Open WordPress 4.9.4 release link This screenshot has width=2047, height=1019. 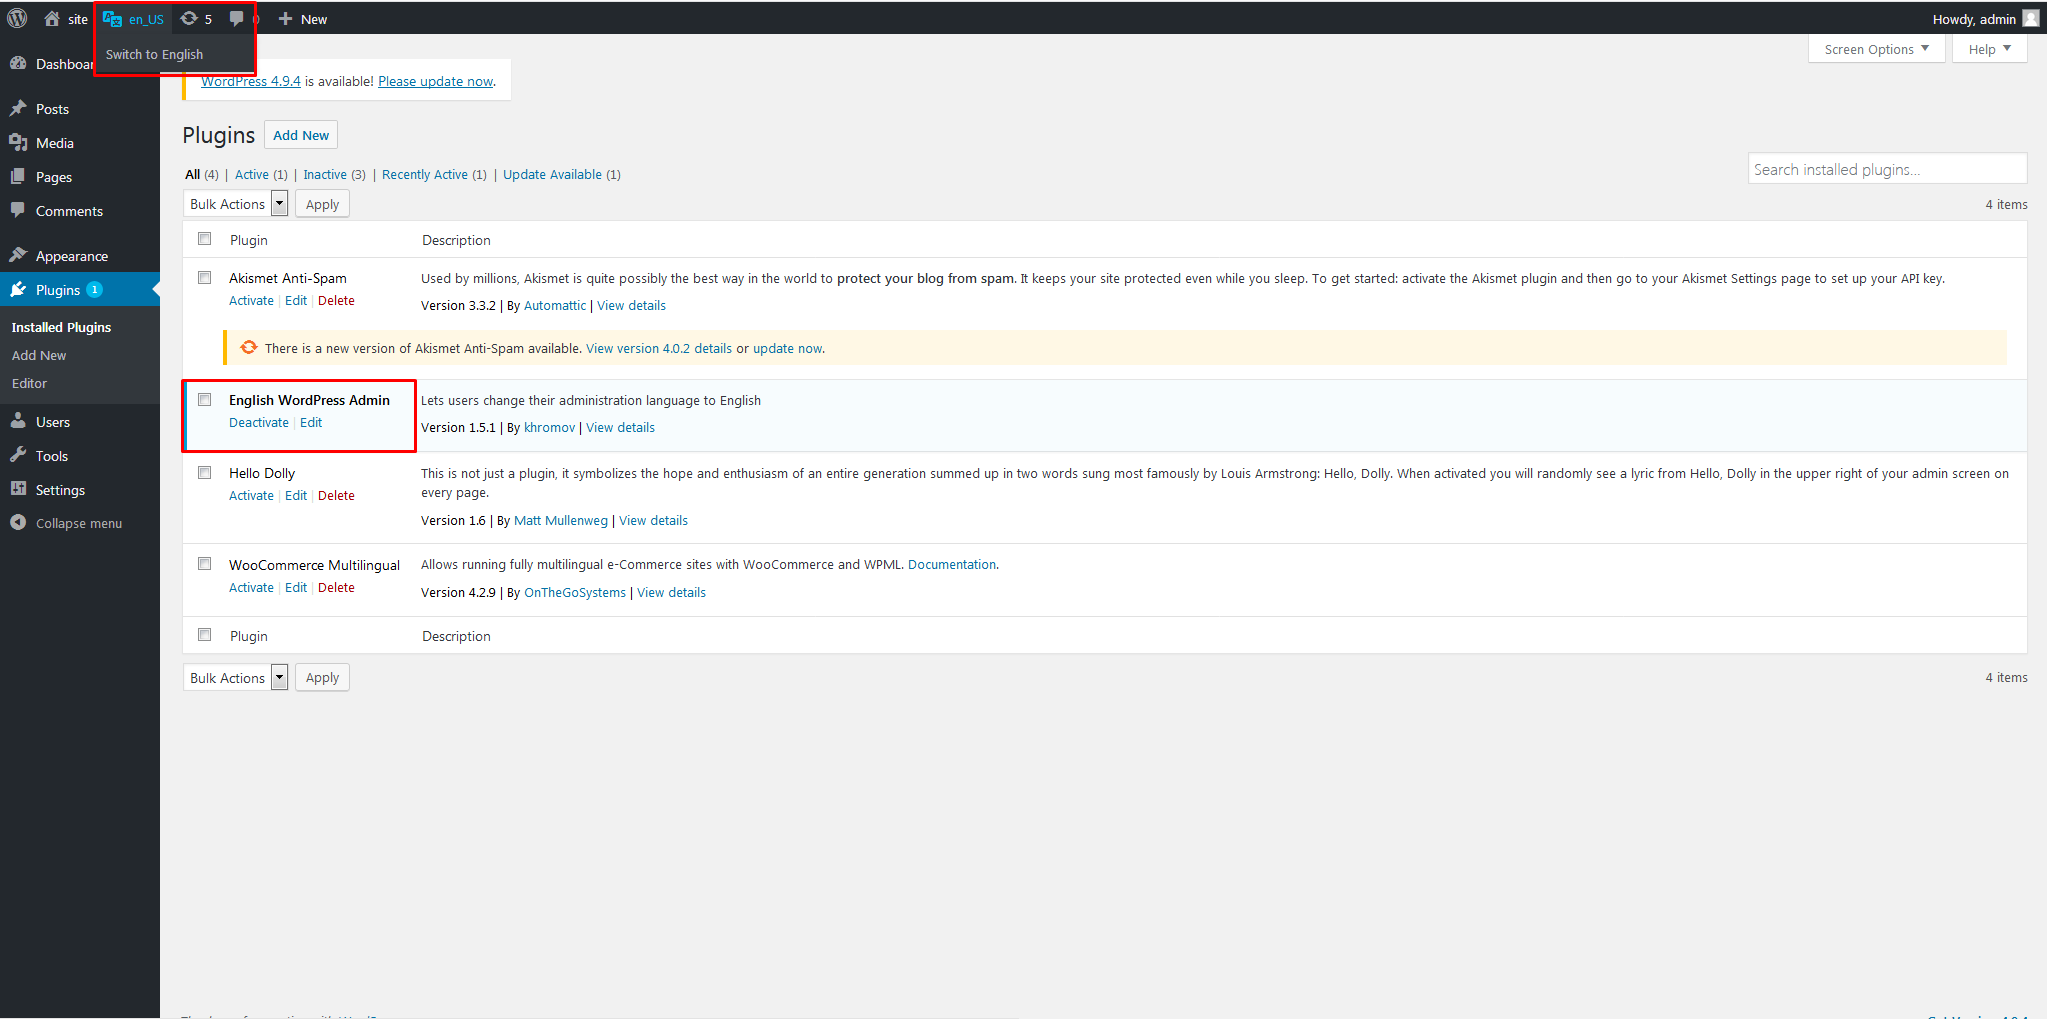click(x=251, y=81)
